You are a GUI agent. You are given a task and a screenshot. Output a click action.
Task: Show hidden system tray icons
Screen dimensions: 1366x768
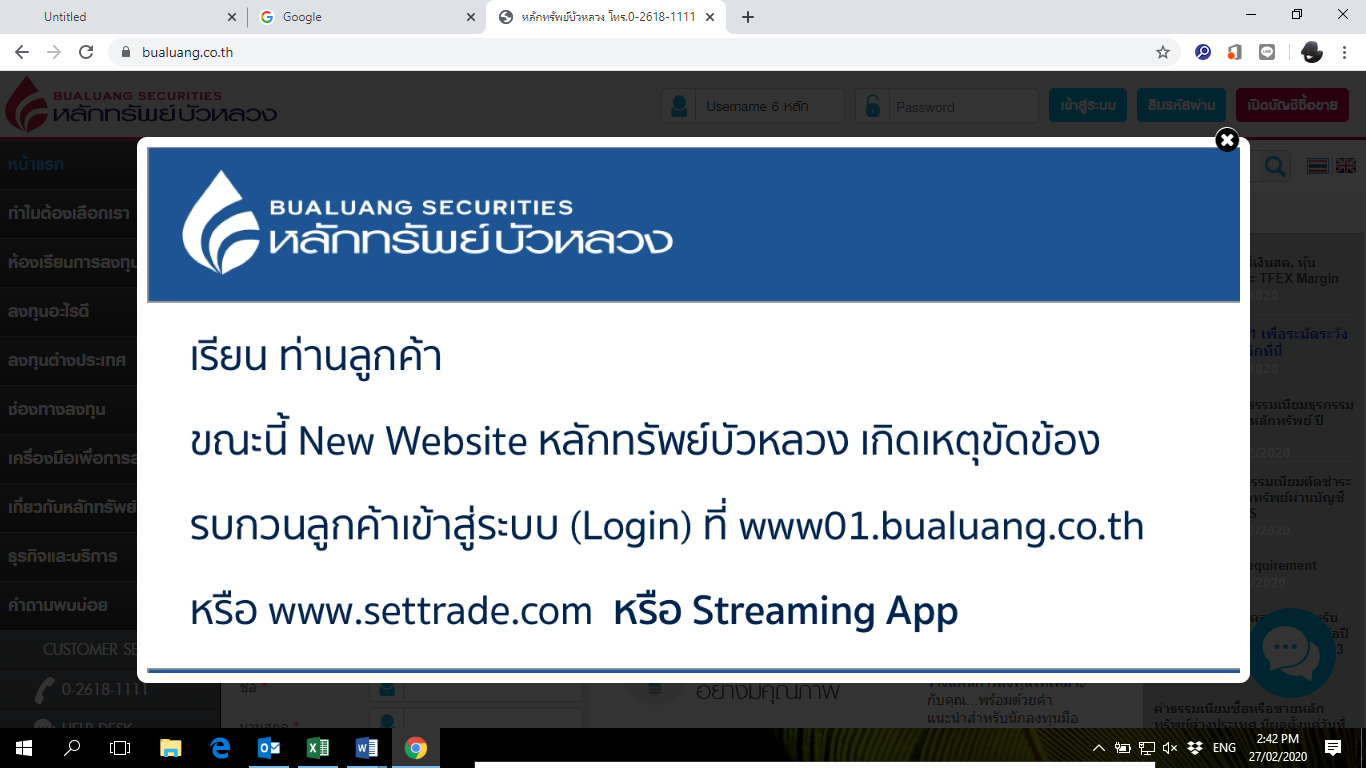pyautogui.click(x=1099, y=747)
